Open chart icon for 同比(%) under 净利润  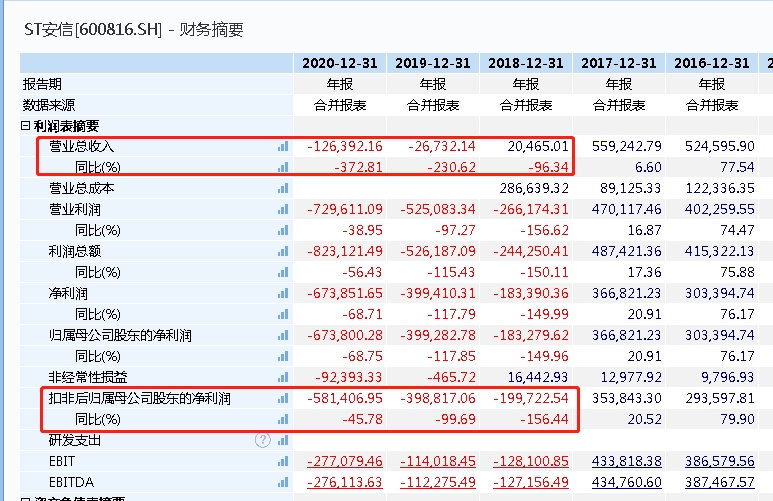tap(282, 314)
